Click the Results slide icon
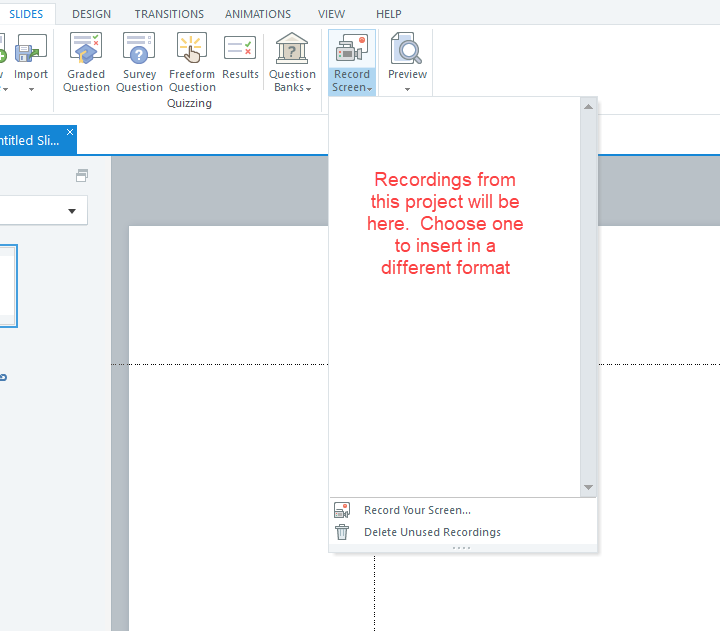 tap(240, 48)
